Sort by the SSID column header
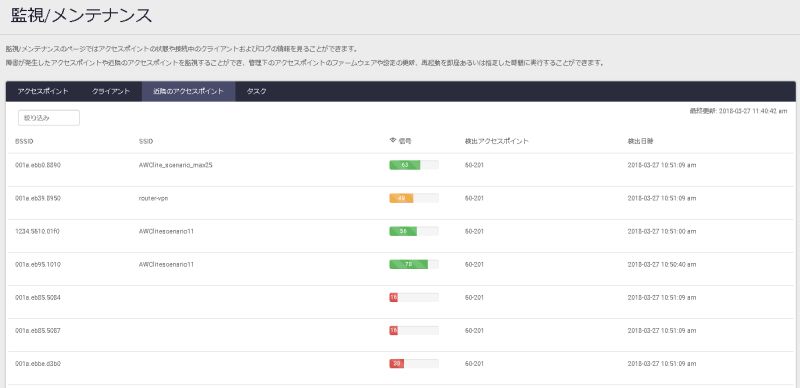 tap(145, 141)
